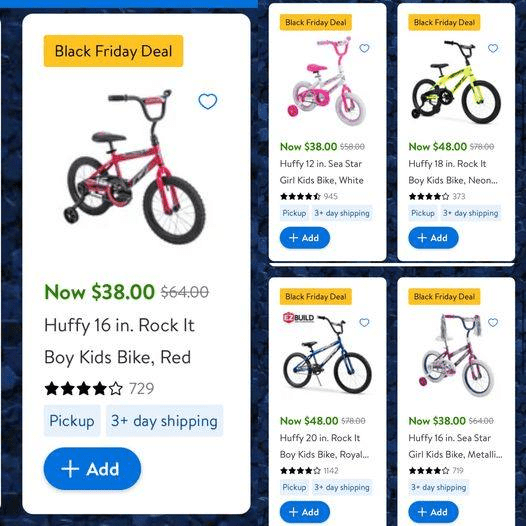This screenshot has height=526, width=526.
Task: Open the Huffy 16 in. Rock It Red title link
Action: pyautogui.click(x=119, y=341)
